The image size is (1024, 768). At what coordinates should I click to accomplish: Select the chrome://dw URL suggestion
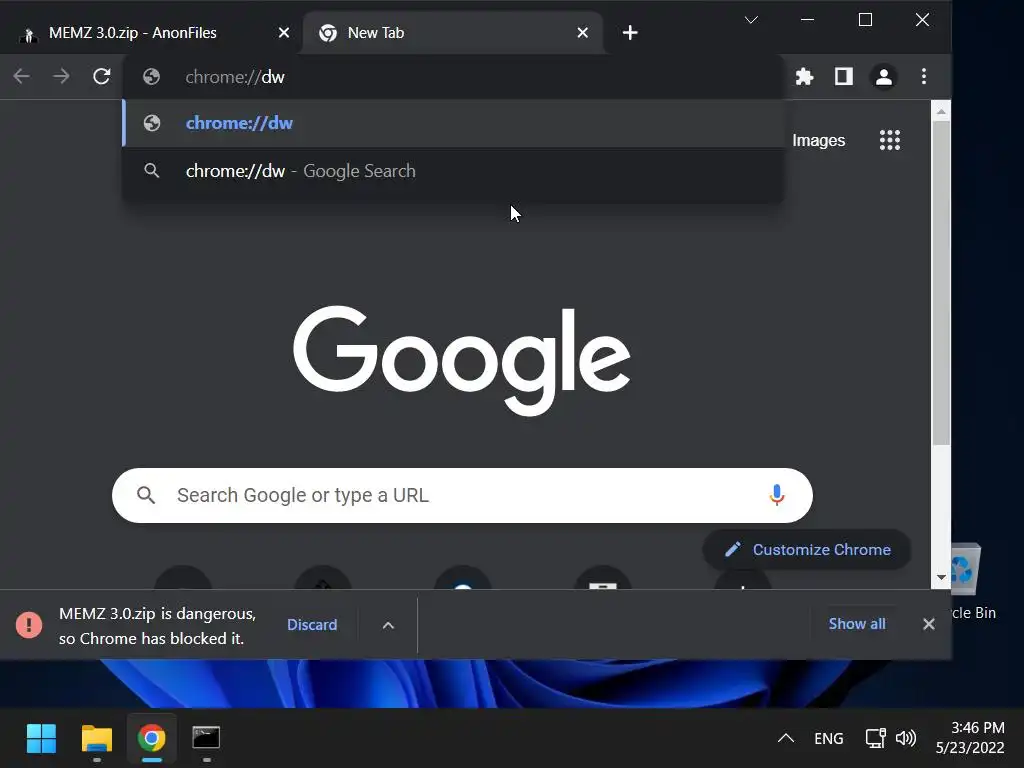pos(453,123)
